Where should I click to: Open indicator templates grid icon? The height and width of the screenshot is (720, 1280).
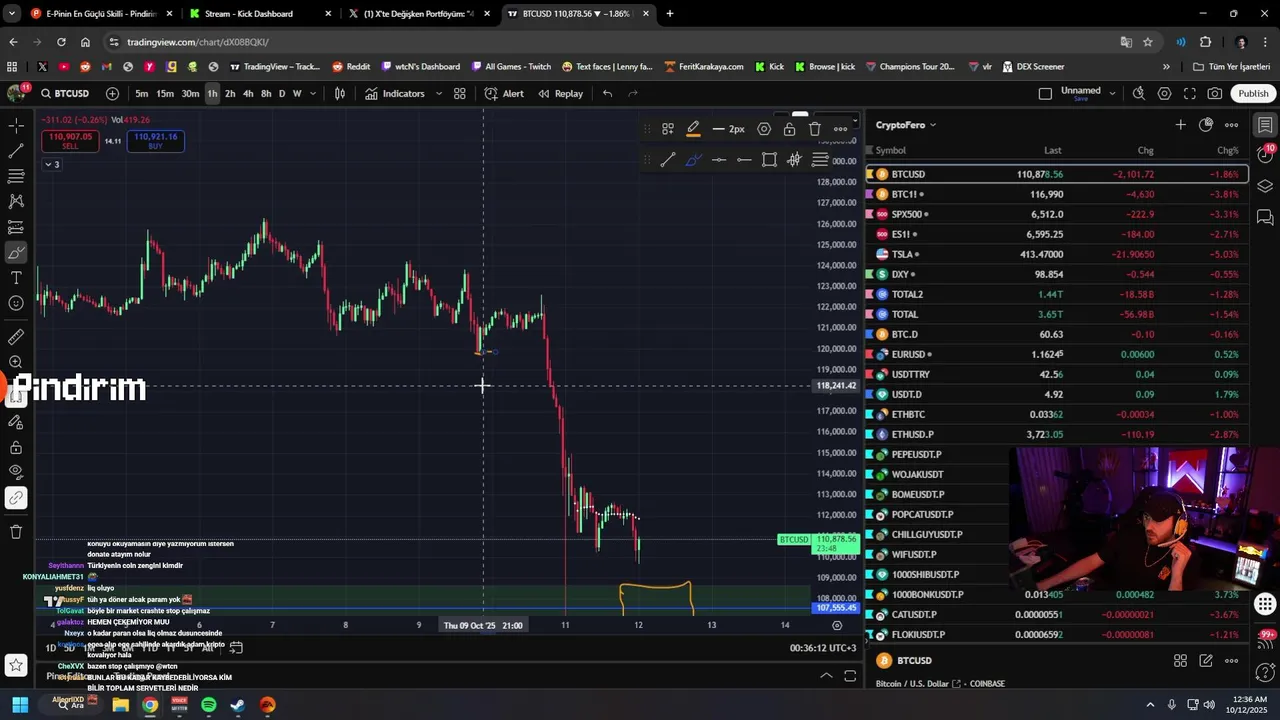pos(460,93)
